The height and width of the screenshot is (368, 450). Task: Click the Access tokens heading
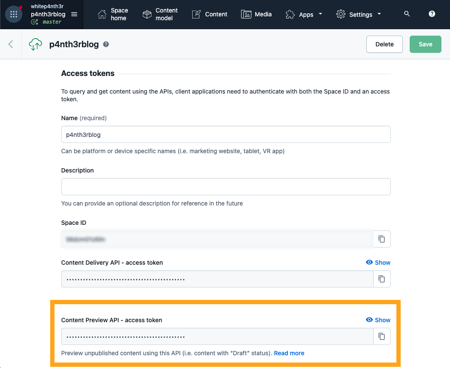pyautogui.click(x=88, y=73)
